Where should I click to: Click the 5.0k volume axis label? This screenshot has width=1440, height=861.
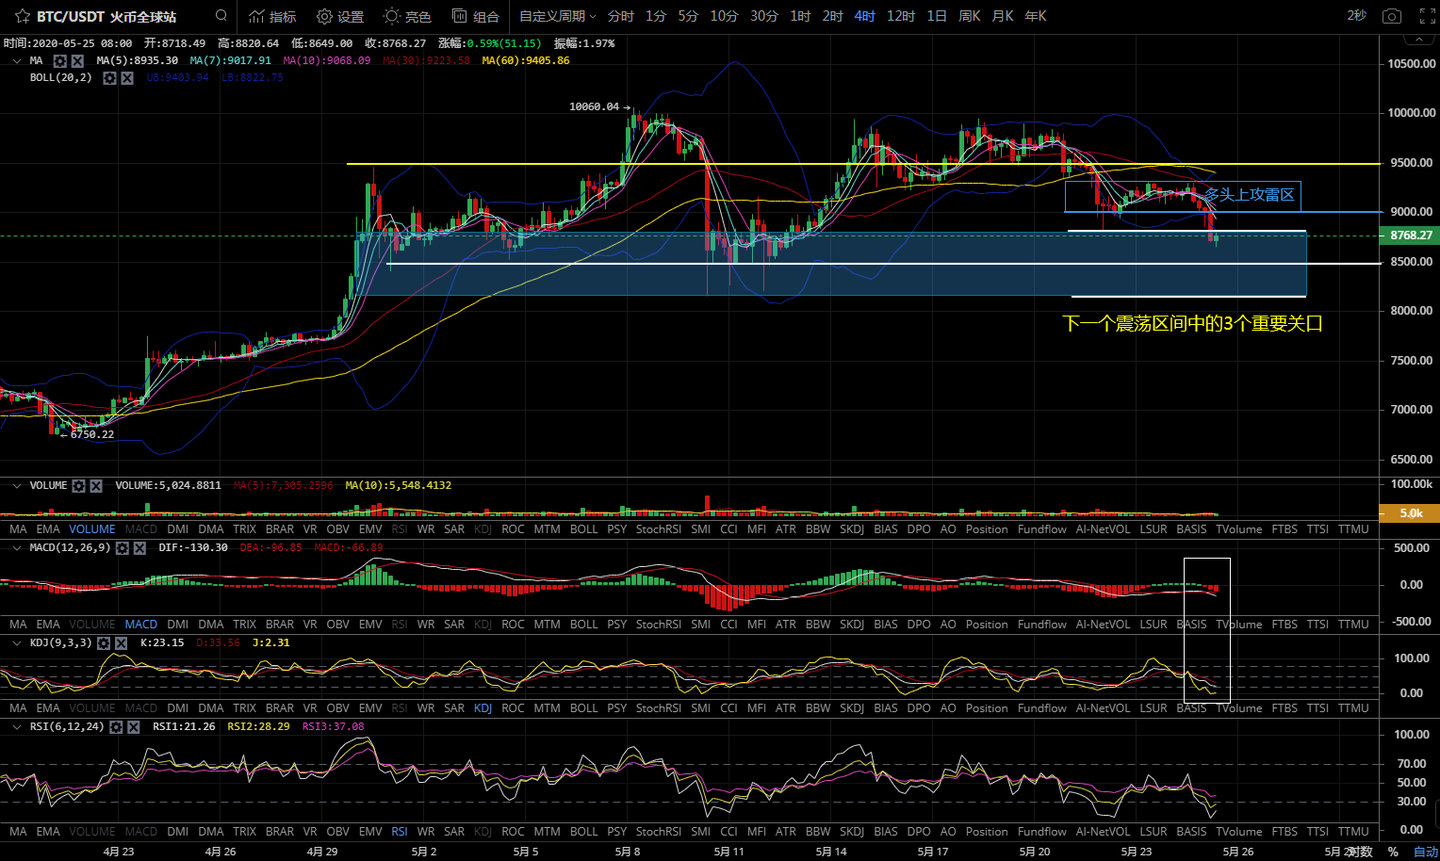(1410, 513)
